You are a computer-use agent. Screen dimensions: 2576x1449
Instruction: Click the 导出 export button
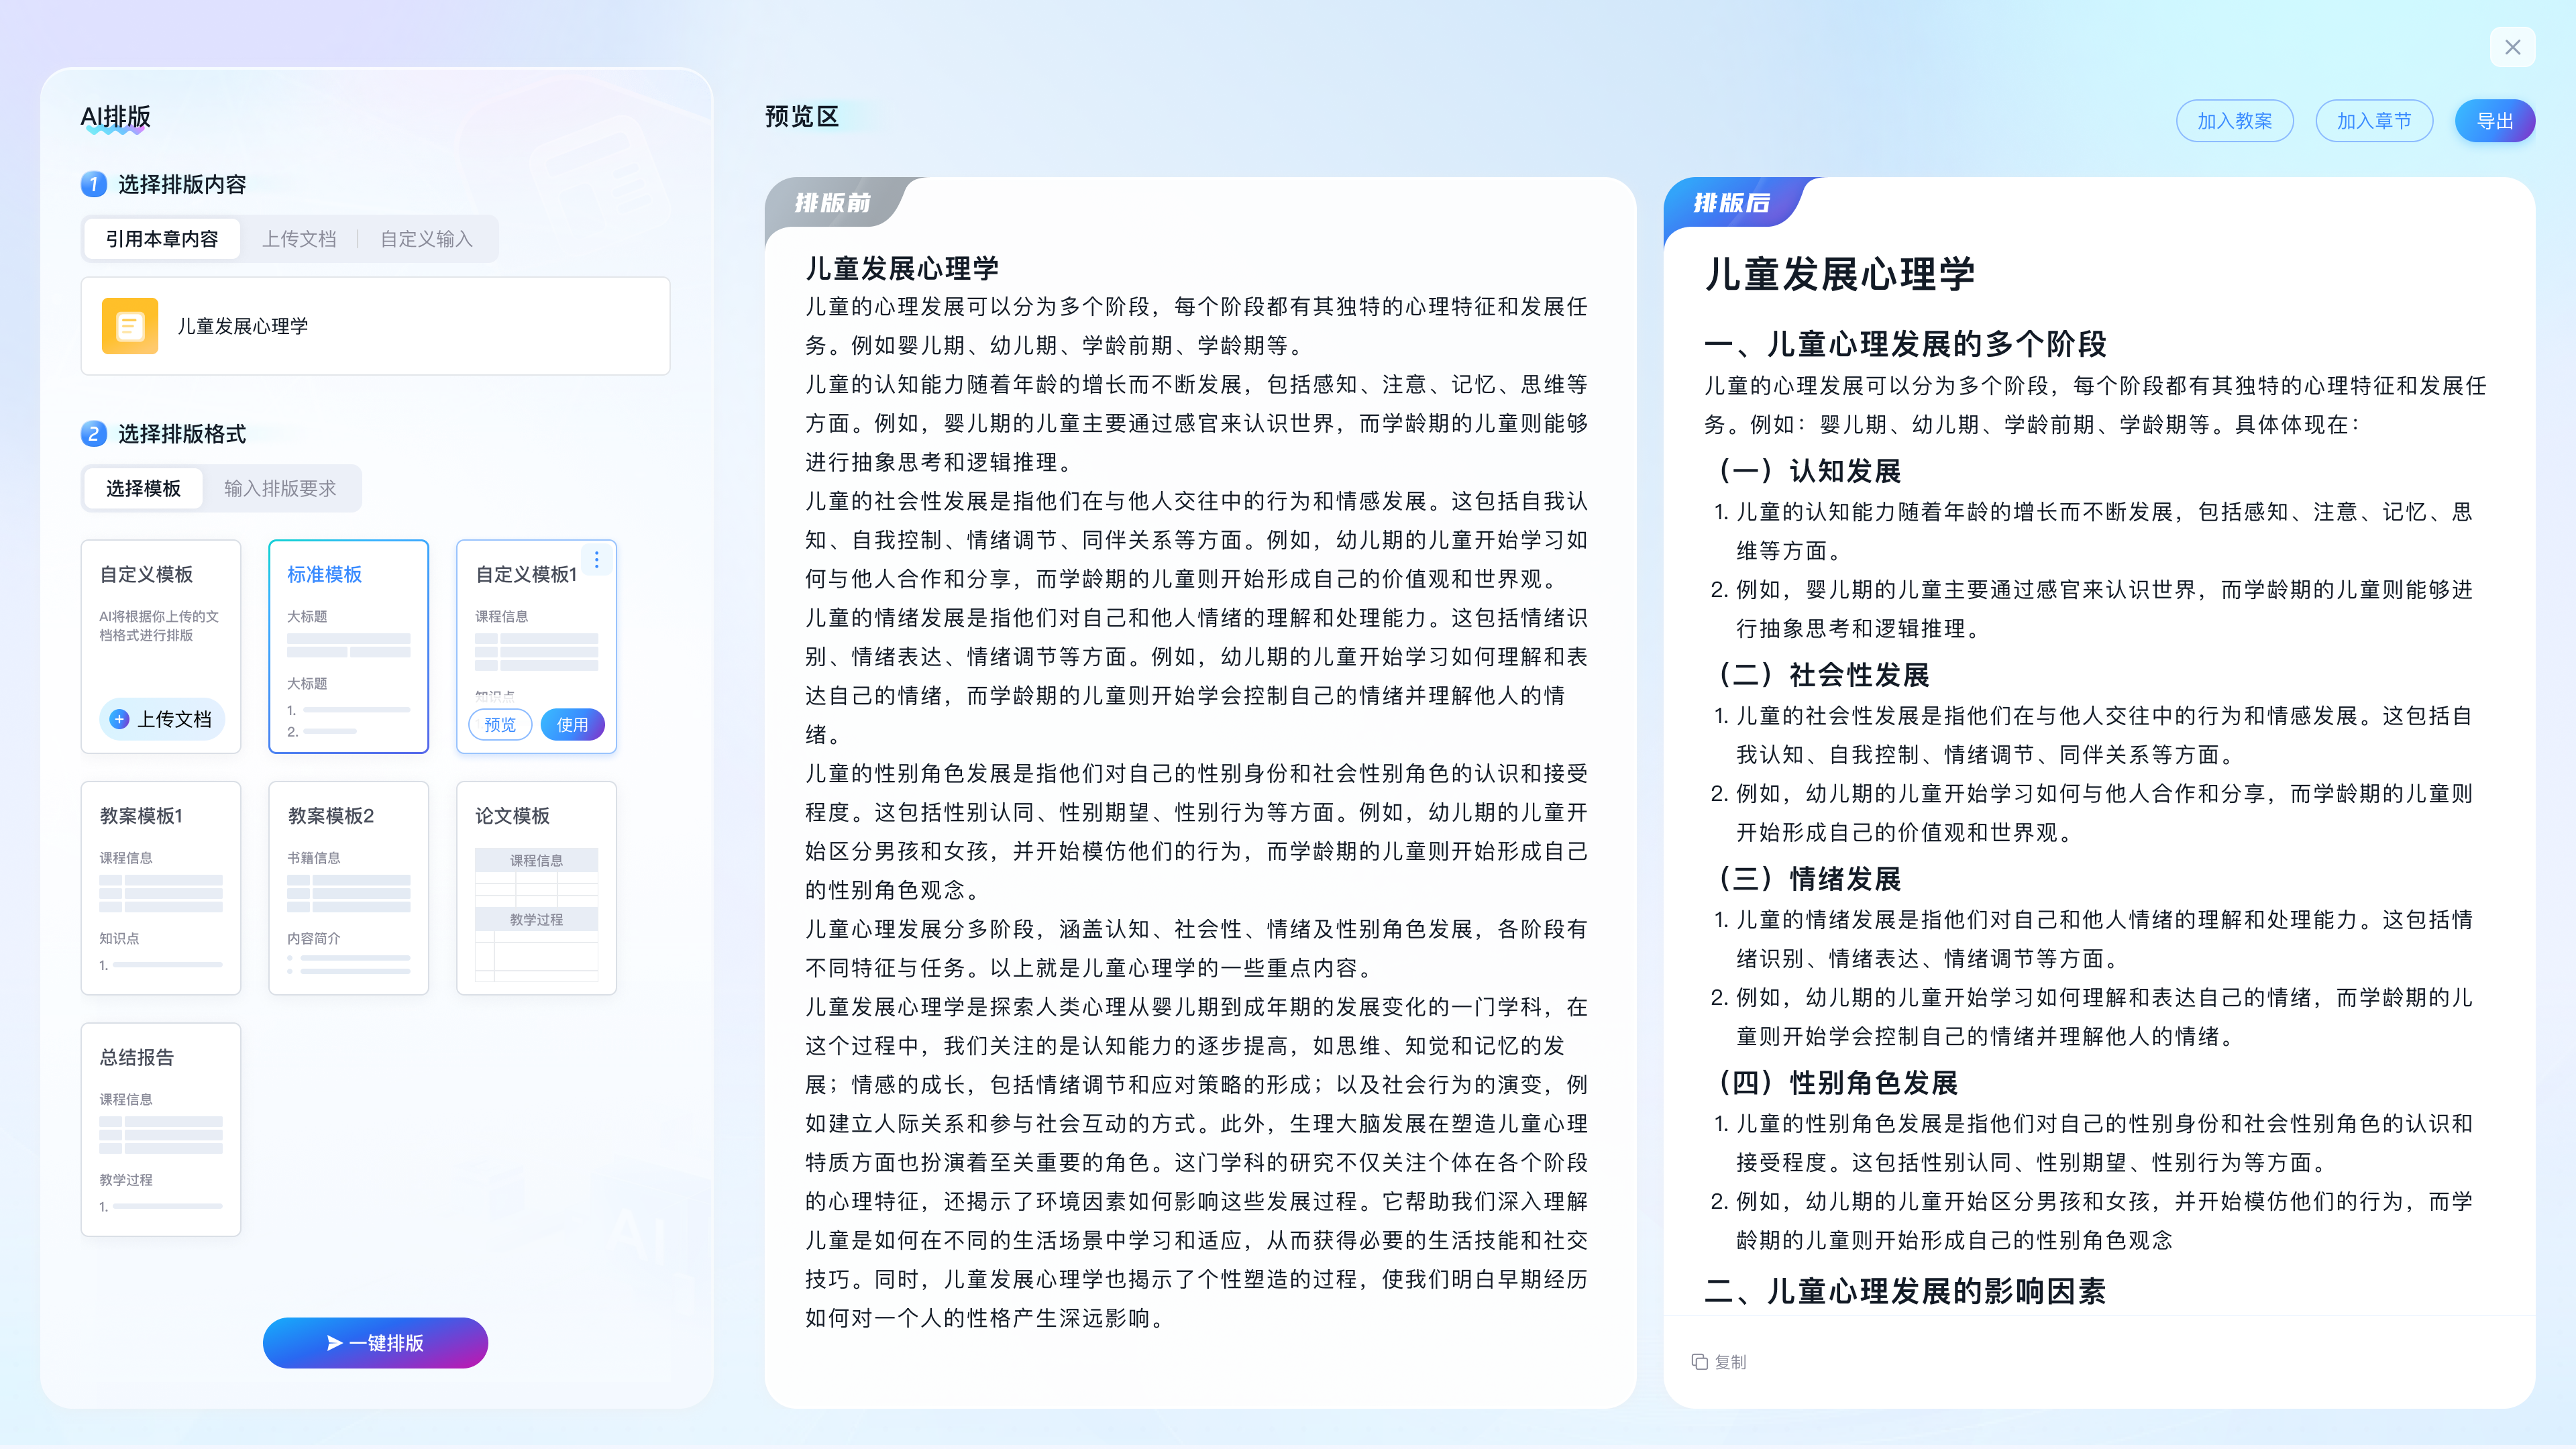(x=2494, y=121)
